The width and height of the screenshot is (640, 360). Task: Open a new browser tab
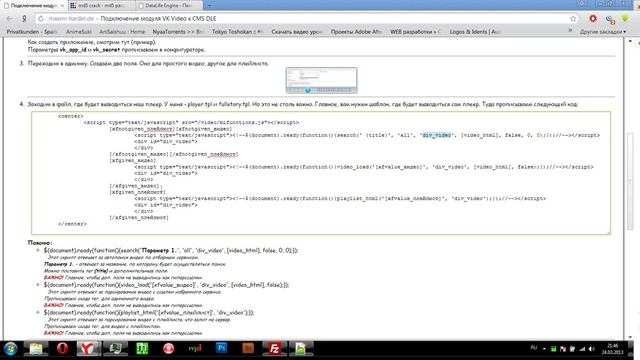[x=209, y=5]
